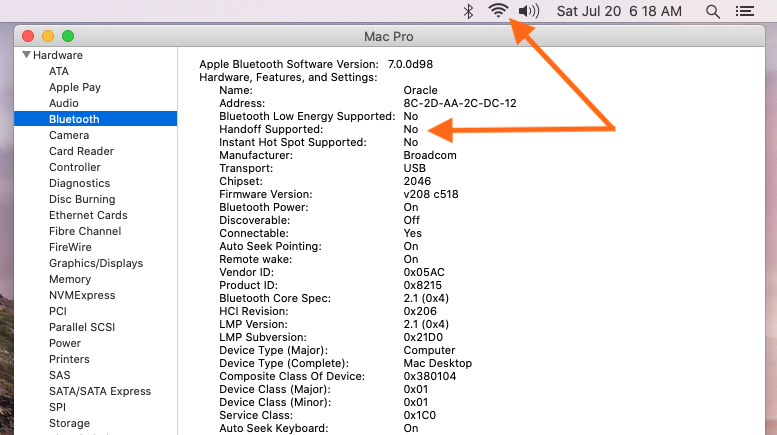Select Fibre Channel in the sidebar

coord(85,231)
